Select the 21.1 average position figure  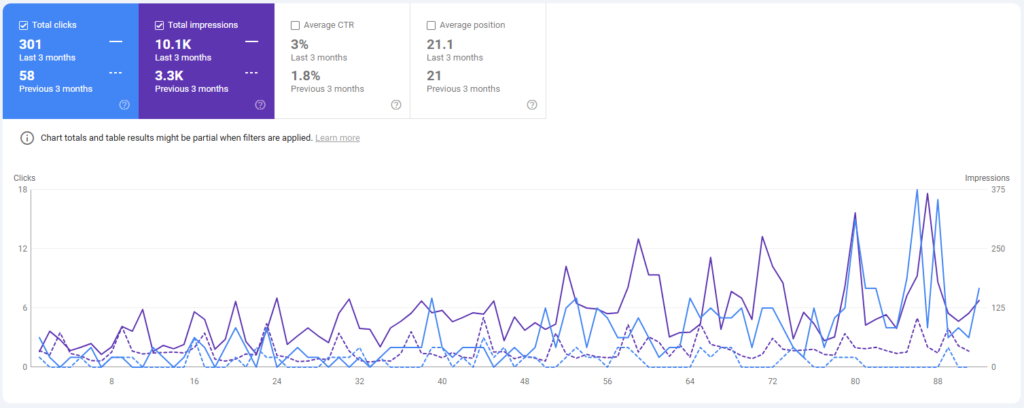[x=440, y=43]
